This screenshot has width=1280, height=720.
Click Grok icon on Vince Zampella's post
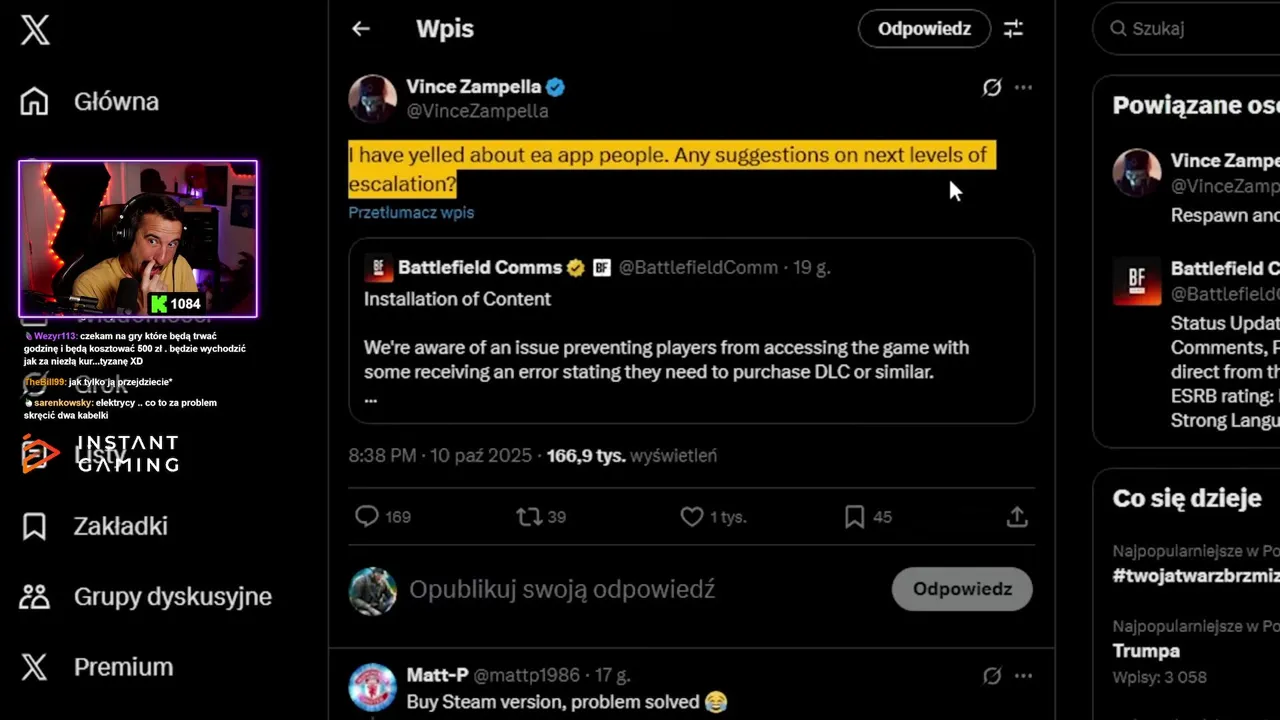(x=991, y=87)
